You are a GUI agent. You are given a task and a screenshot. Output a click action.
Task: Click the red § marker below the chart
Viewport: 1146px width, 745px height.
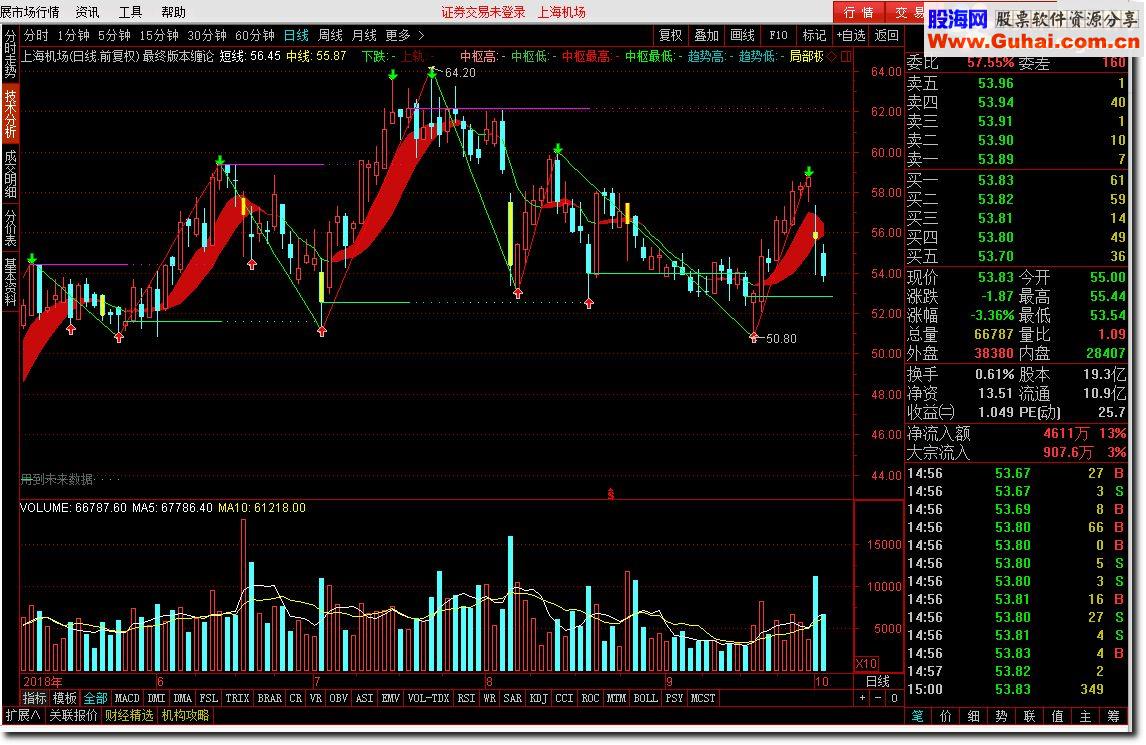pyautogui.click(x=610, y=494)
